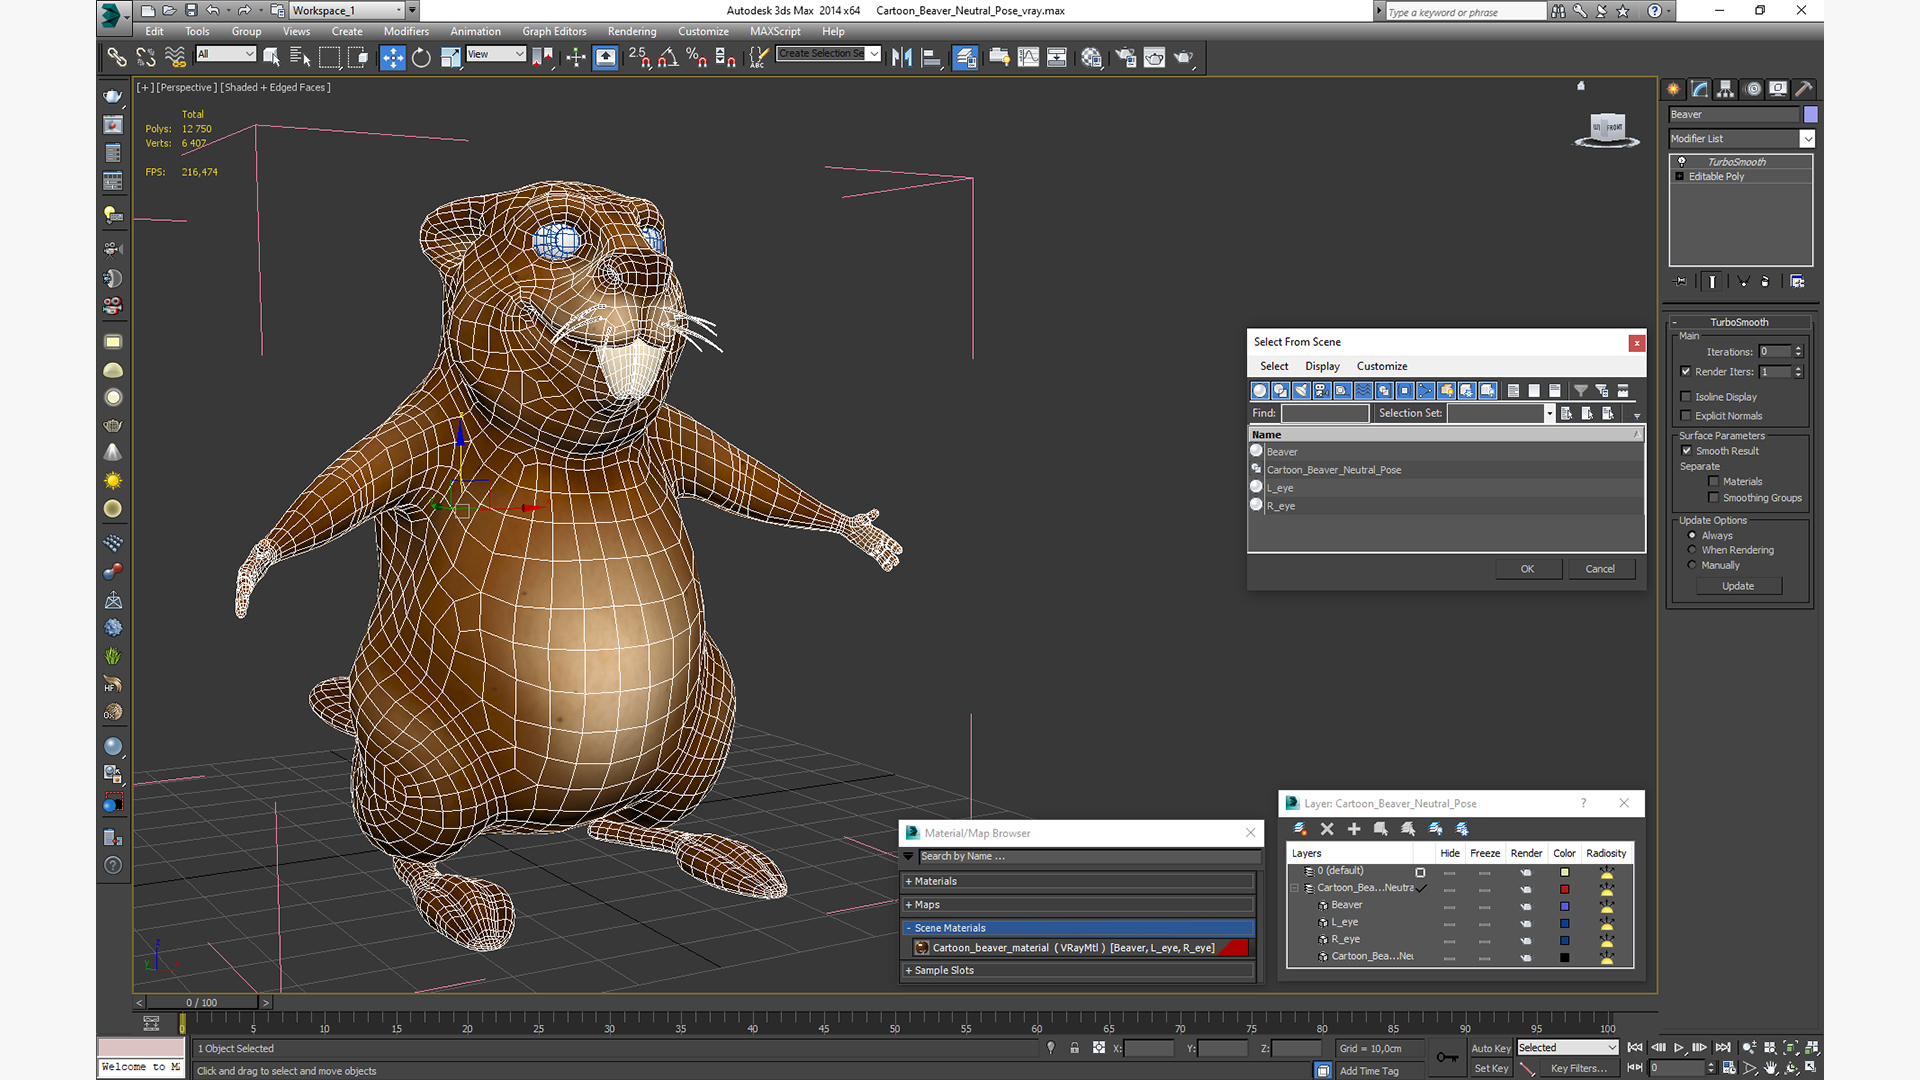Open the Motion command panel tab
The height and width of the screenshot is (1080, 1920).
(x=1752, y=89)
